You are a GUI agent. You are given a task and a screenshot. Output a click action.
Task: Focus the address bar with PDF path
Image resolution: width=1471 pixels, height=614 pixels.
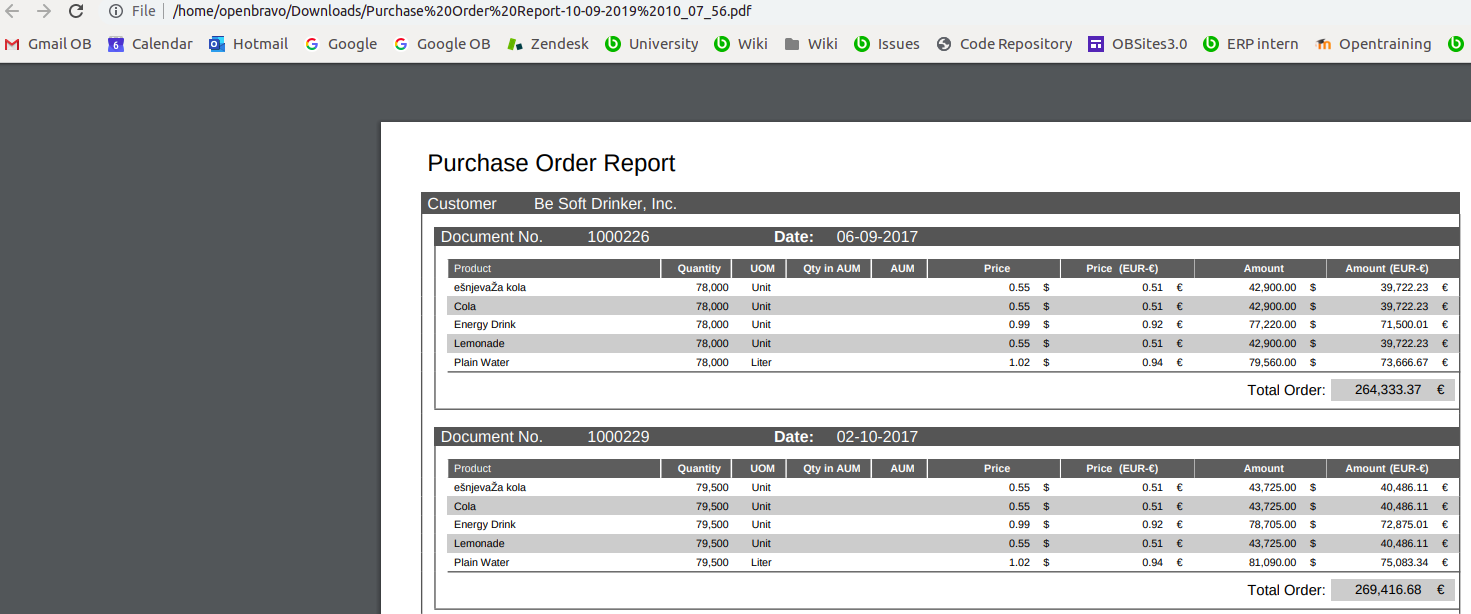(462, 11)
